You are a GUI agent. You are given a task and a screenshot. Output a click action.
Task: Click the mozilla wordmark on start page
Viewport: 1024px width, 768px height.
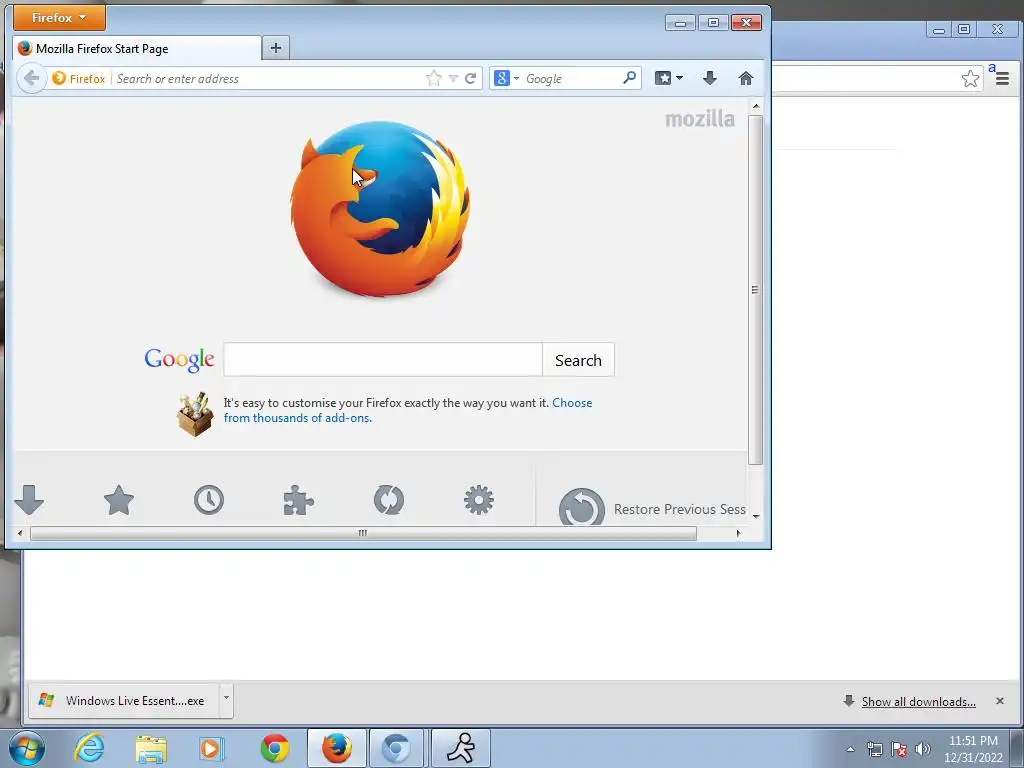point(699,119)
